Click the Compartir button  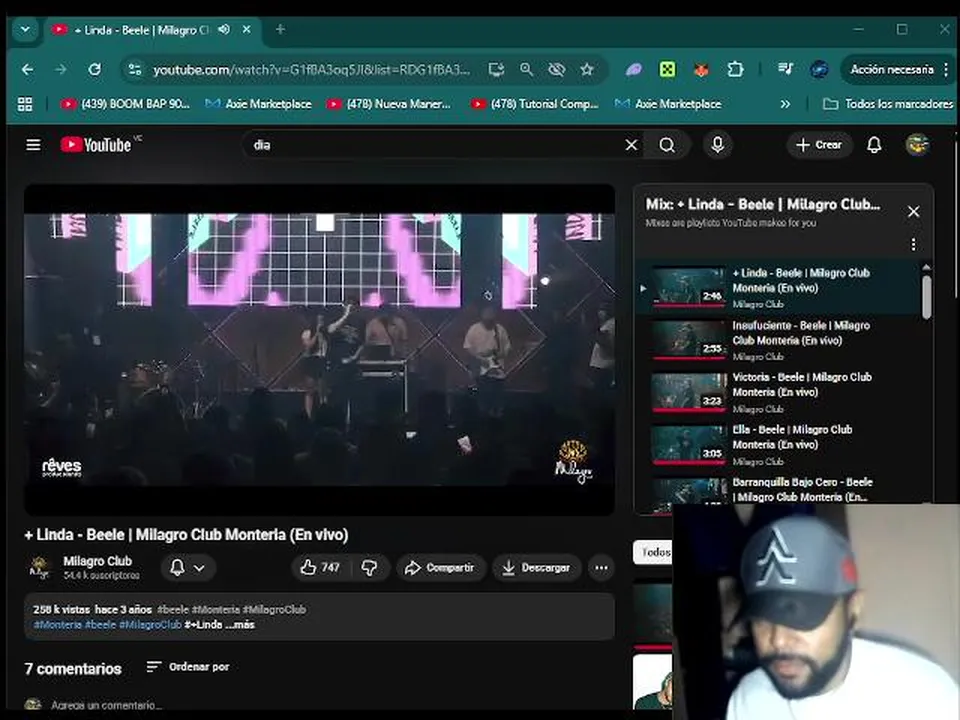pyautogui.click(x=440, y=568)
